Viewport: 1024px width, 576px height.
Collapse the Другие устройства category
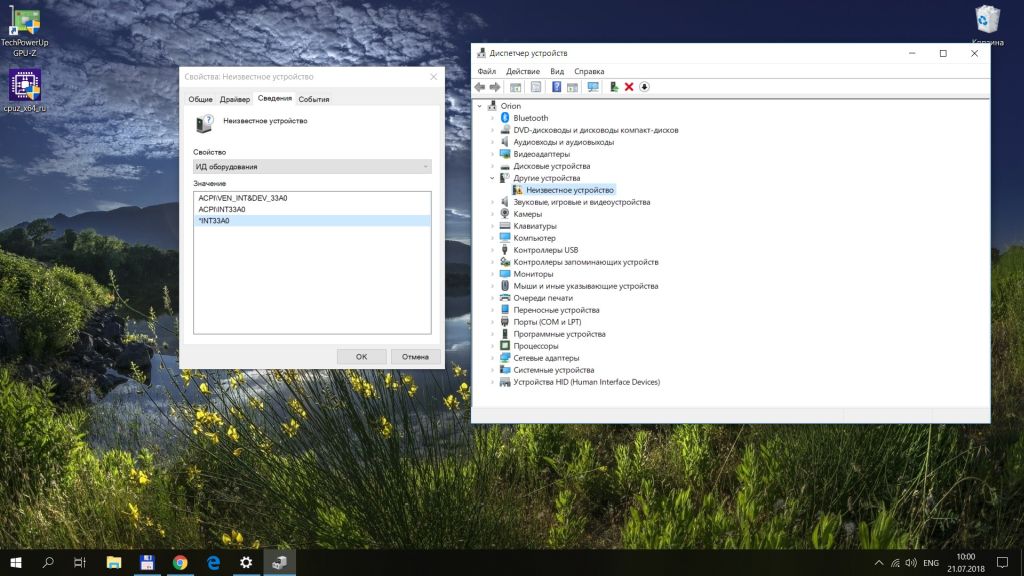[492, 178]
